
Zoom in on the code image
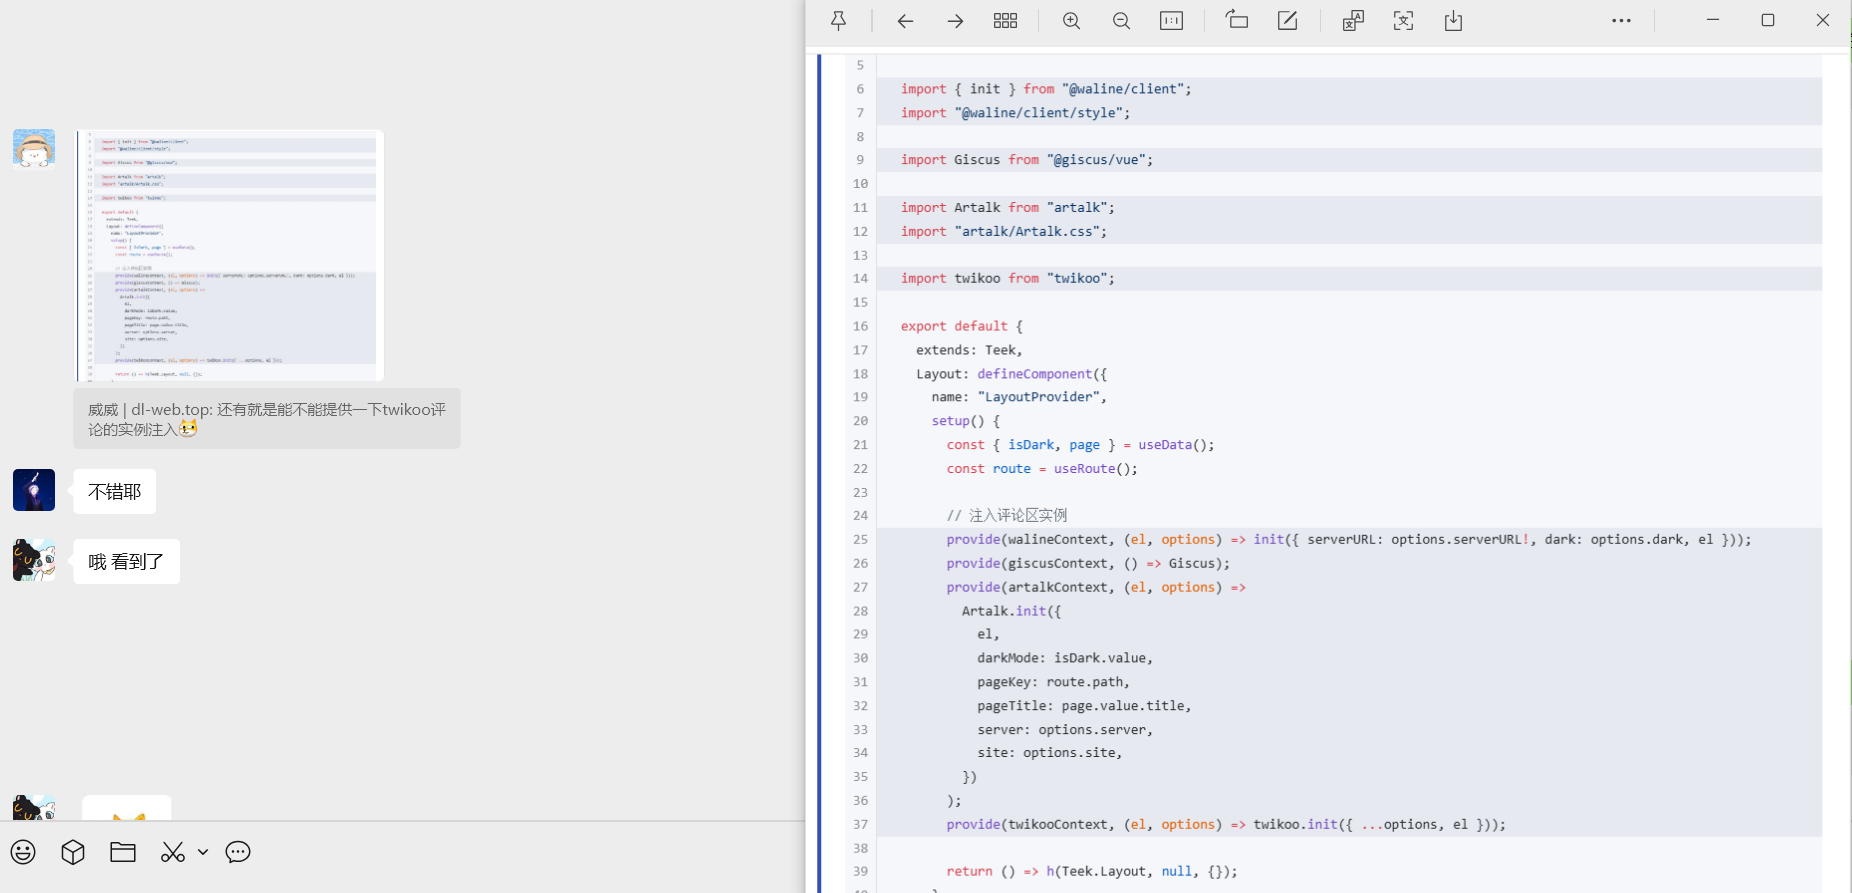click(x=1071, y=21)
